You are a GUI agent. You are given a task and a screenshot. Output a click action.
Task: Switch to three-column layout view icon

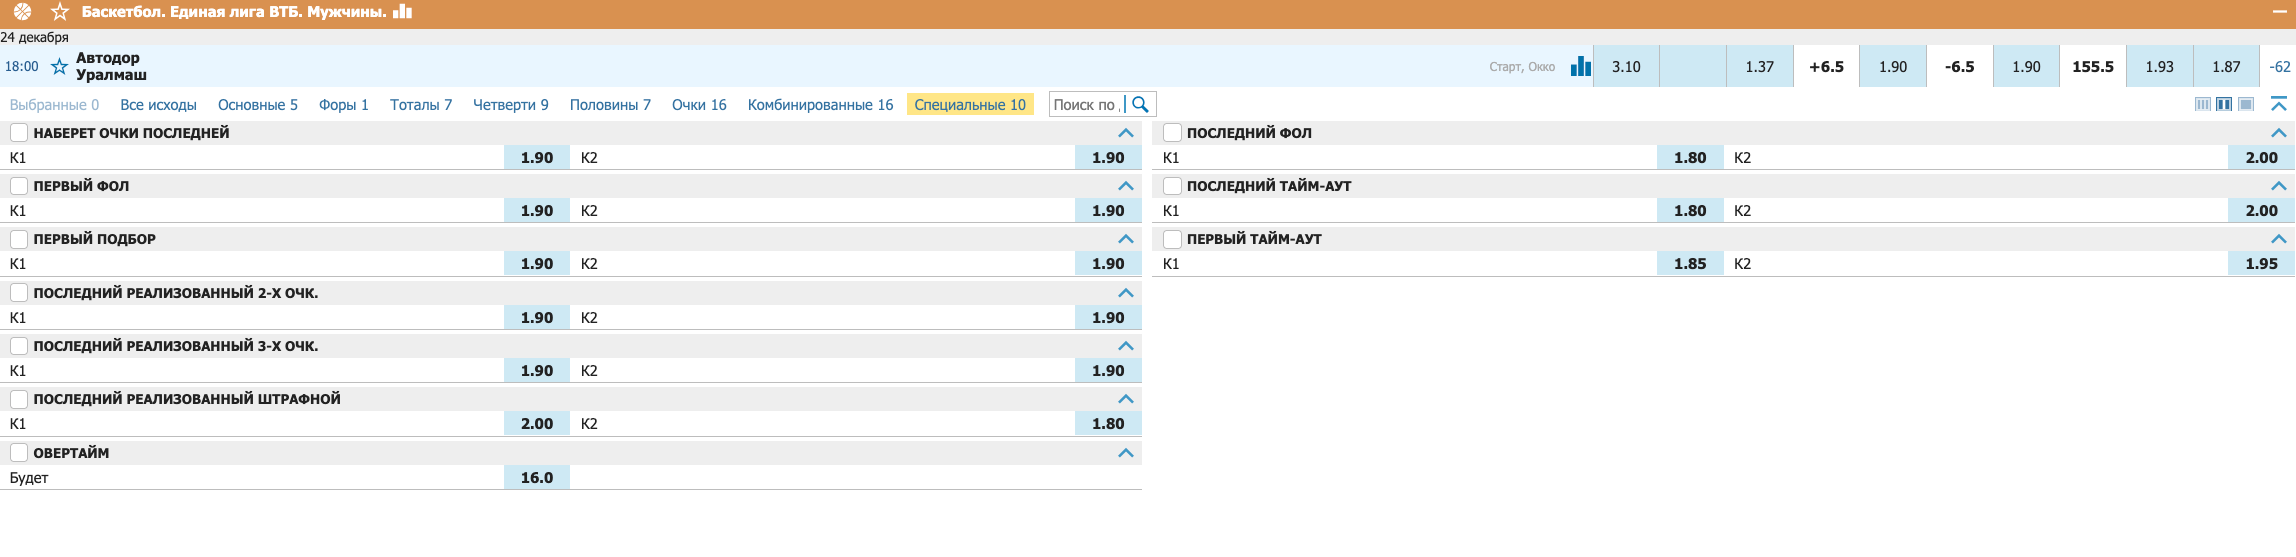click(2202, 105)
